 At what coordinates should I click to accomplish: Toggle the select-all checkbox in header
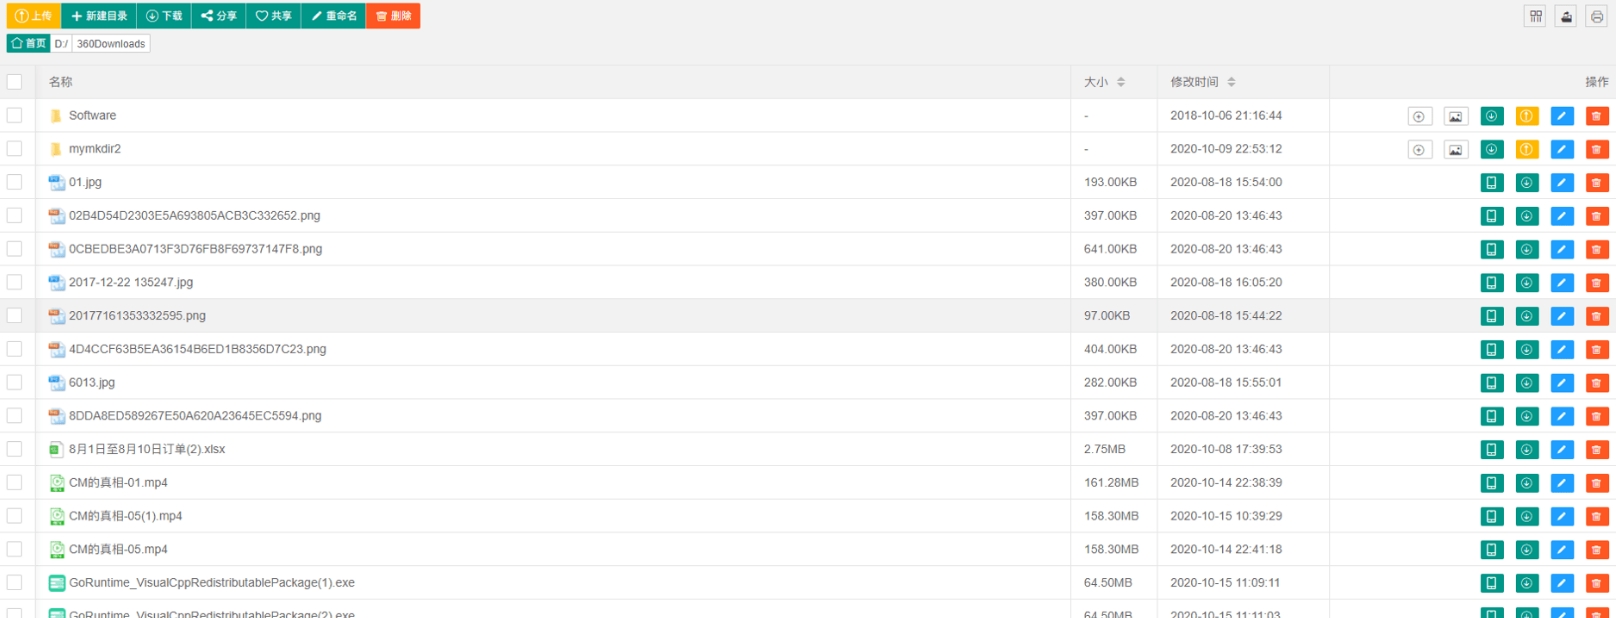[x=14, y=82]
